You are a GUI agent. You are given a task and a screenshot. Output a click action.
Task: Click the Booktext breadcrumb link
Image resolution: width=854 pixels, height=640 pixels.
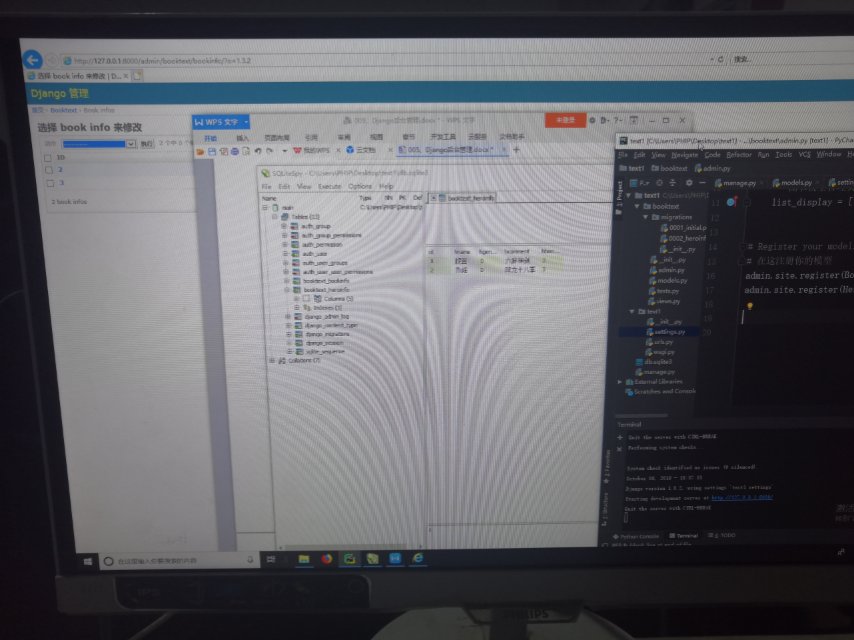point(64,110)
